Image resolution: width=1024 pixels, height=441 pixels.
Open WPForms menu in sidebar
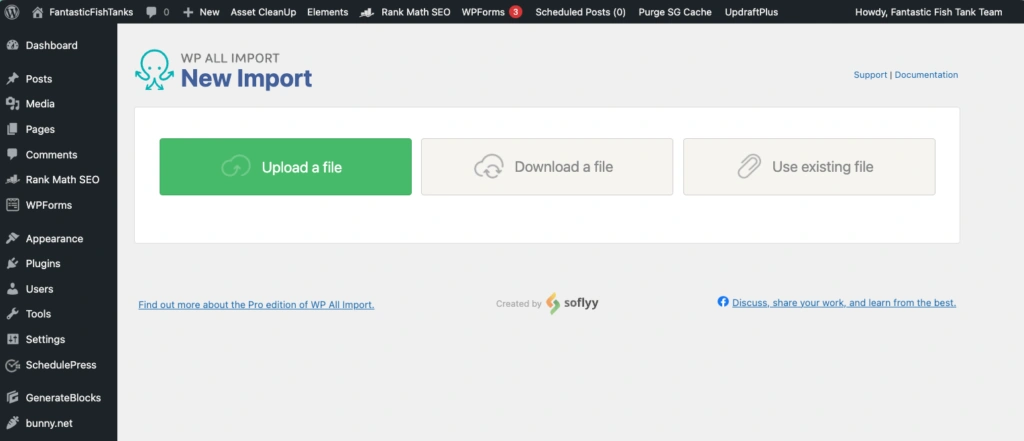(x=48, y=205)
